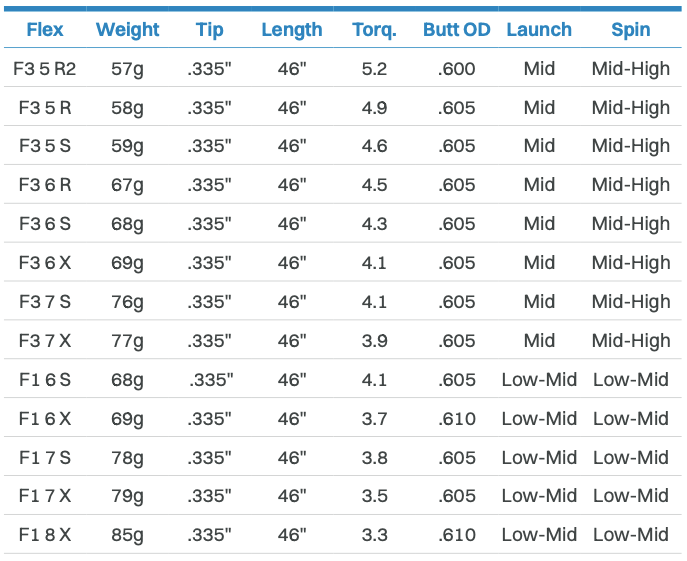Select the F1 7 S flex cell
Screen dimensions: 687x561
tap(45, 457)
